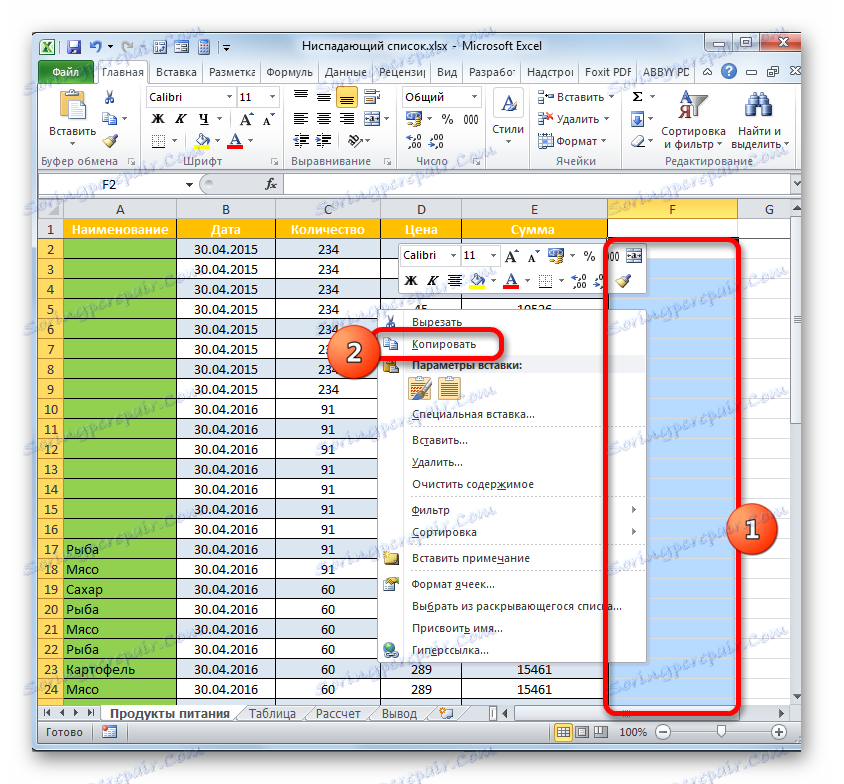This screenshot has height=784, width=844.
Task: Click the font color A in ribbon
Action: coord(235,141)
